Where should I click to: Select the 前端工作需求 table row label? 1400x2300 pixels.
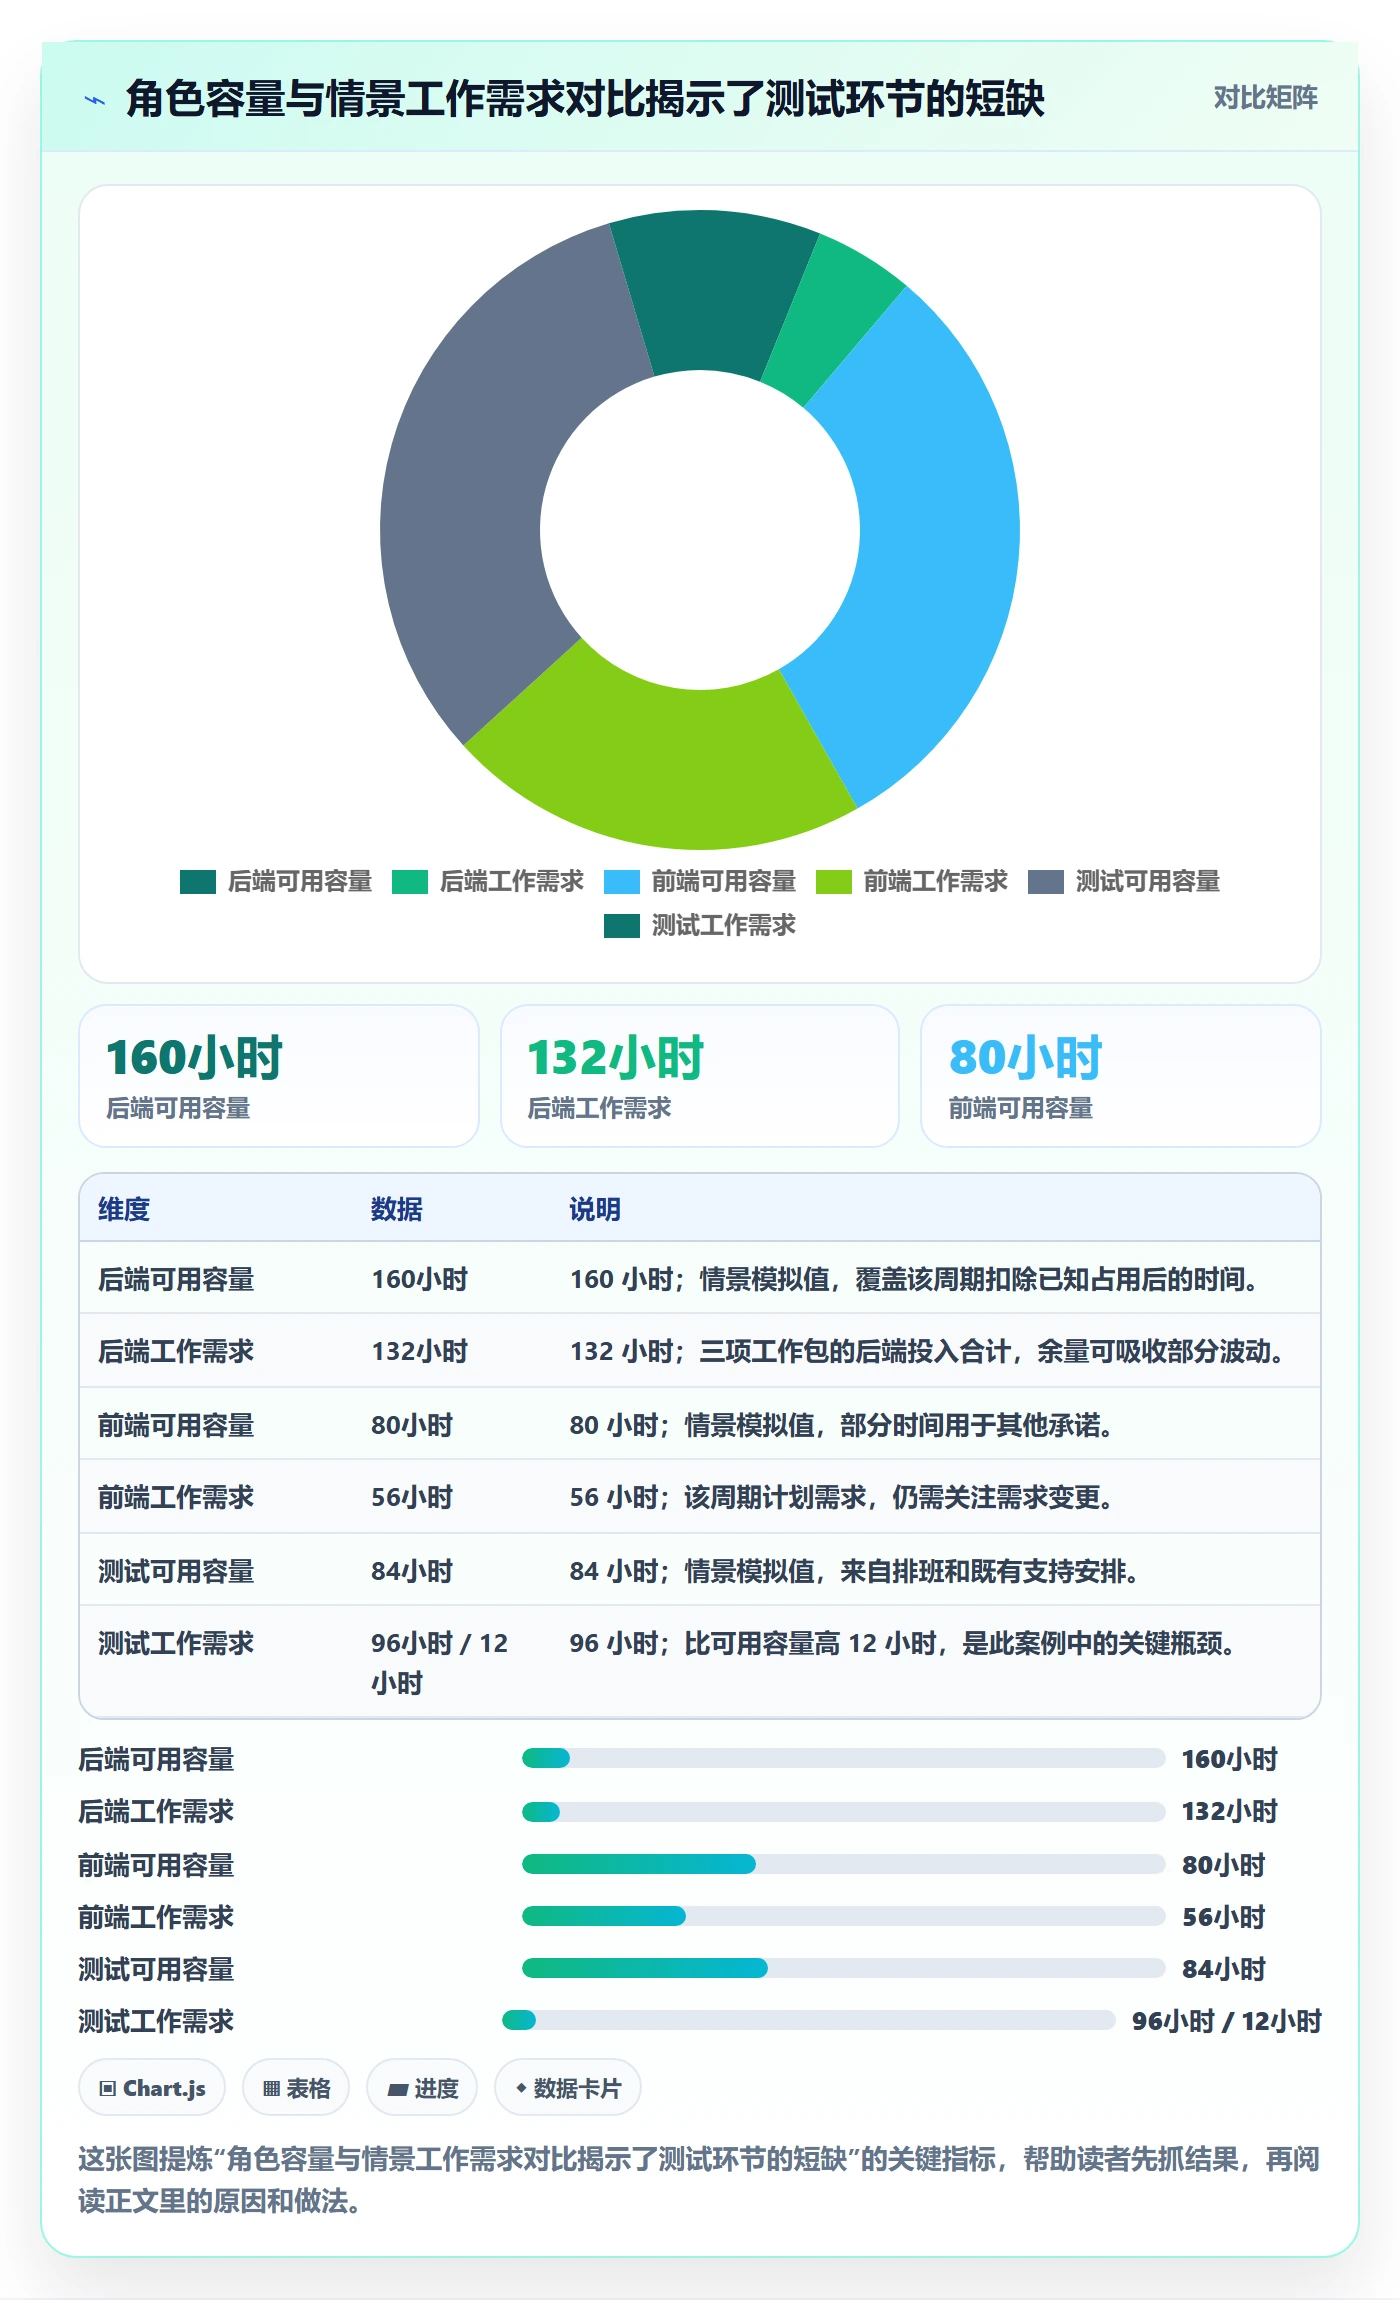[x=176, y=1497]
